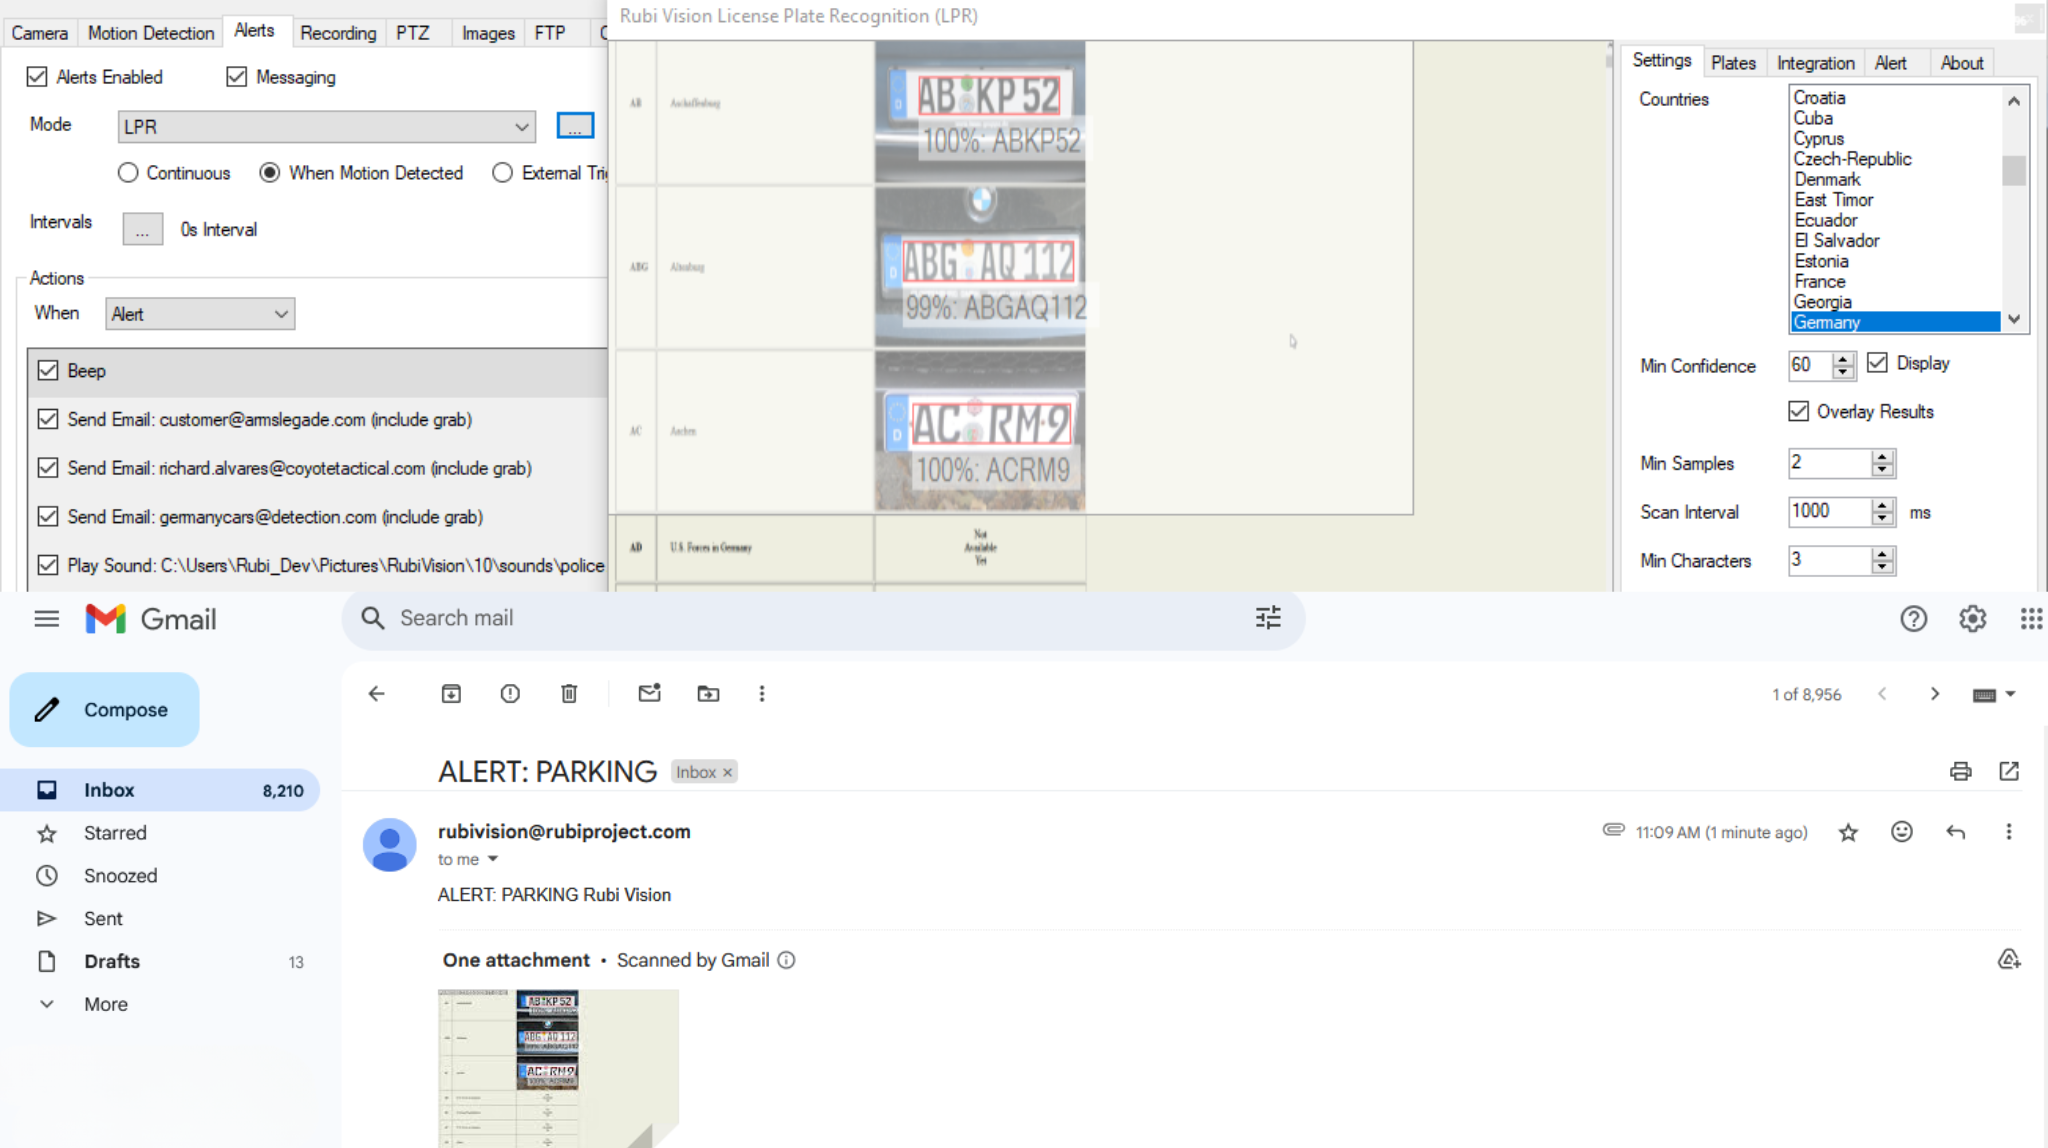2048x1148 pixels.
Task: Add emoji reaction to the email
Action: click(1902, 832)
